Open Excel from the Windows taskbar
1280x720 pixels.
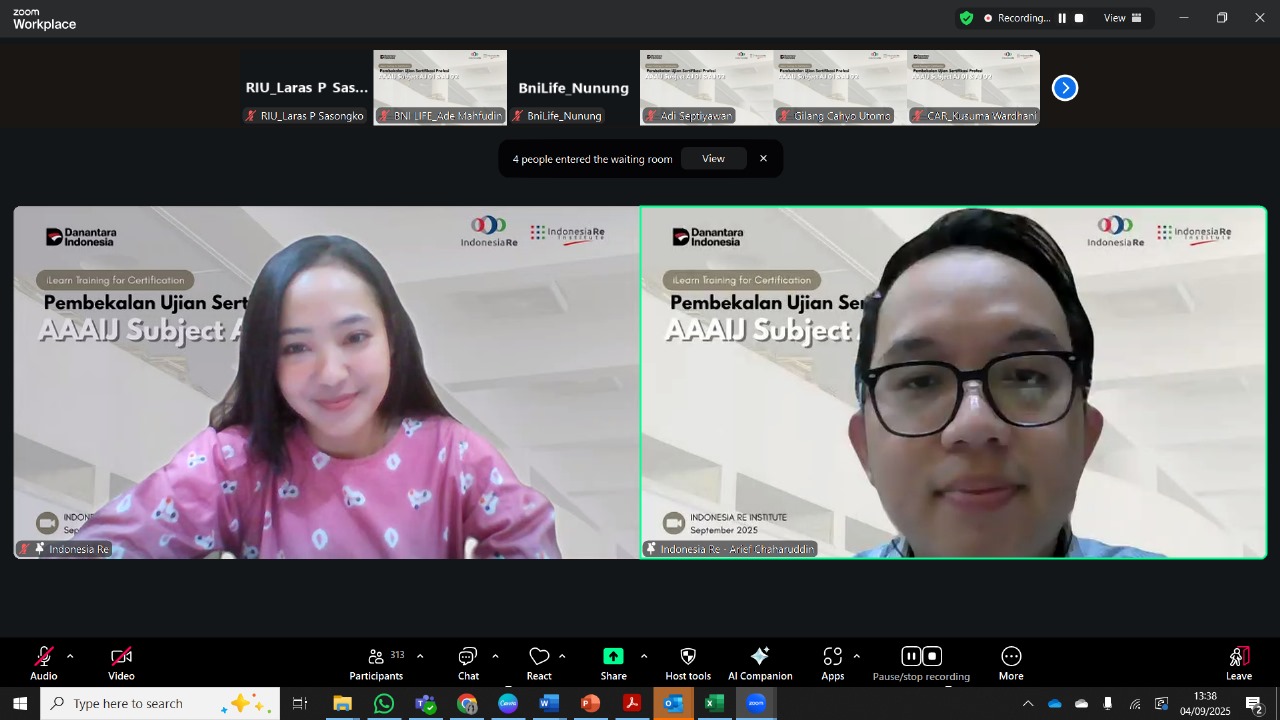(x=714, y=704)
